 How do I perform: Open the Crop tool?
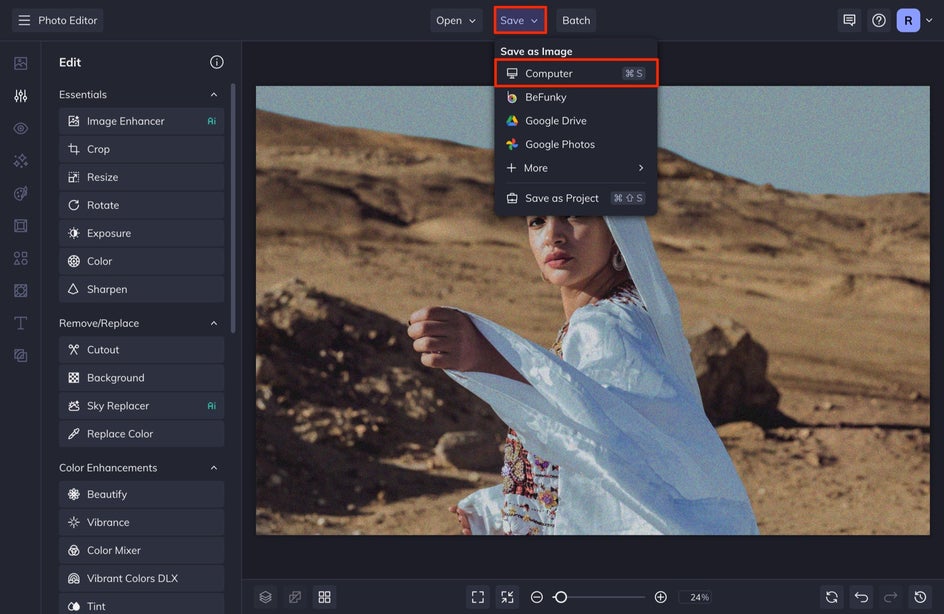click(141, 149)
